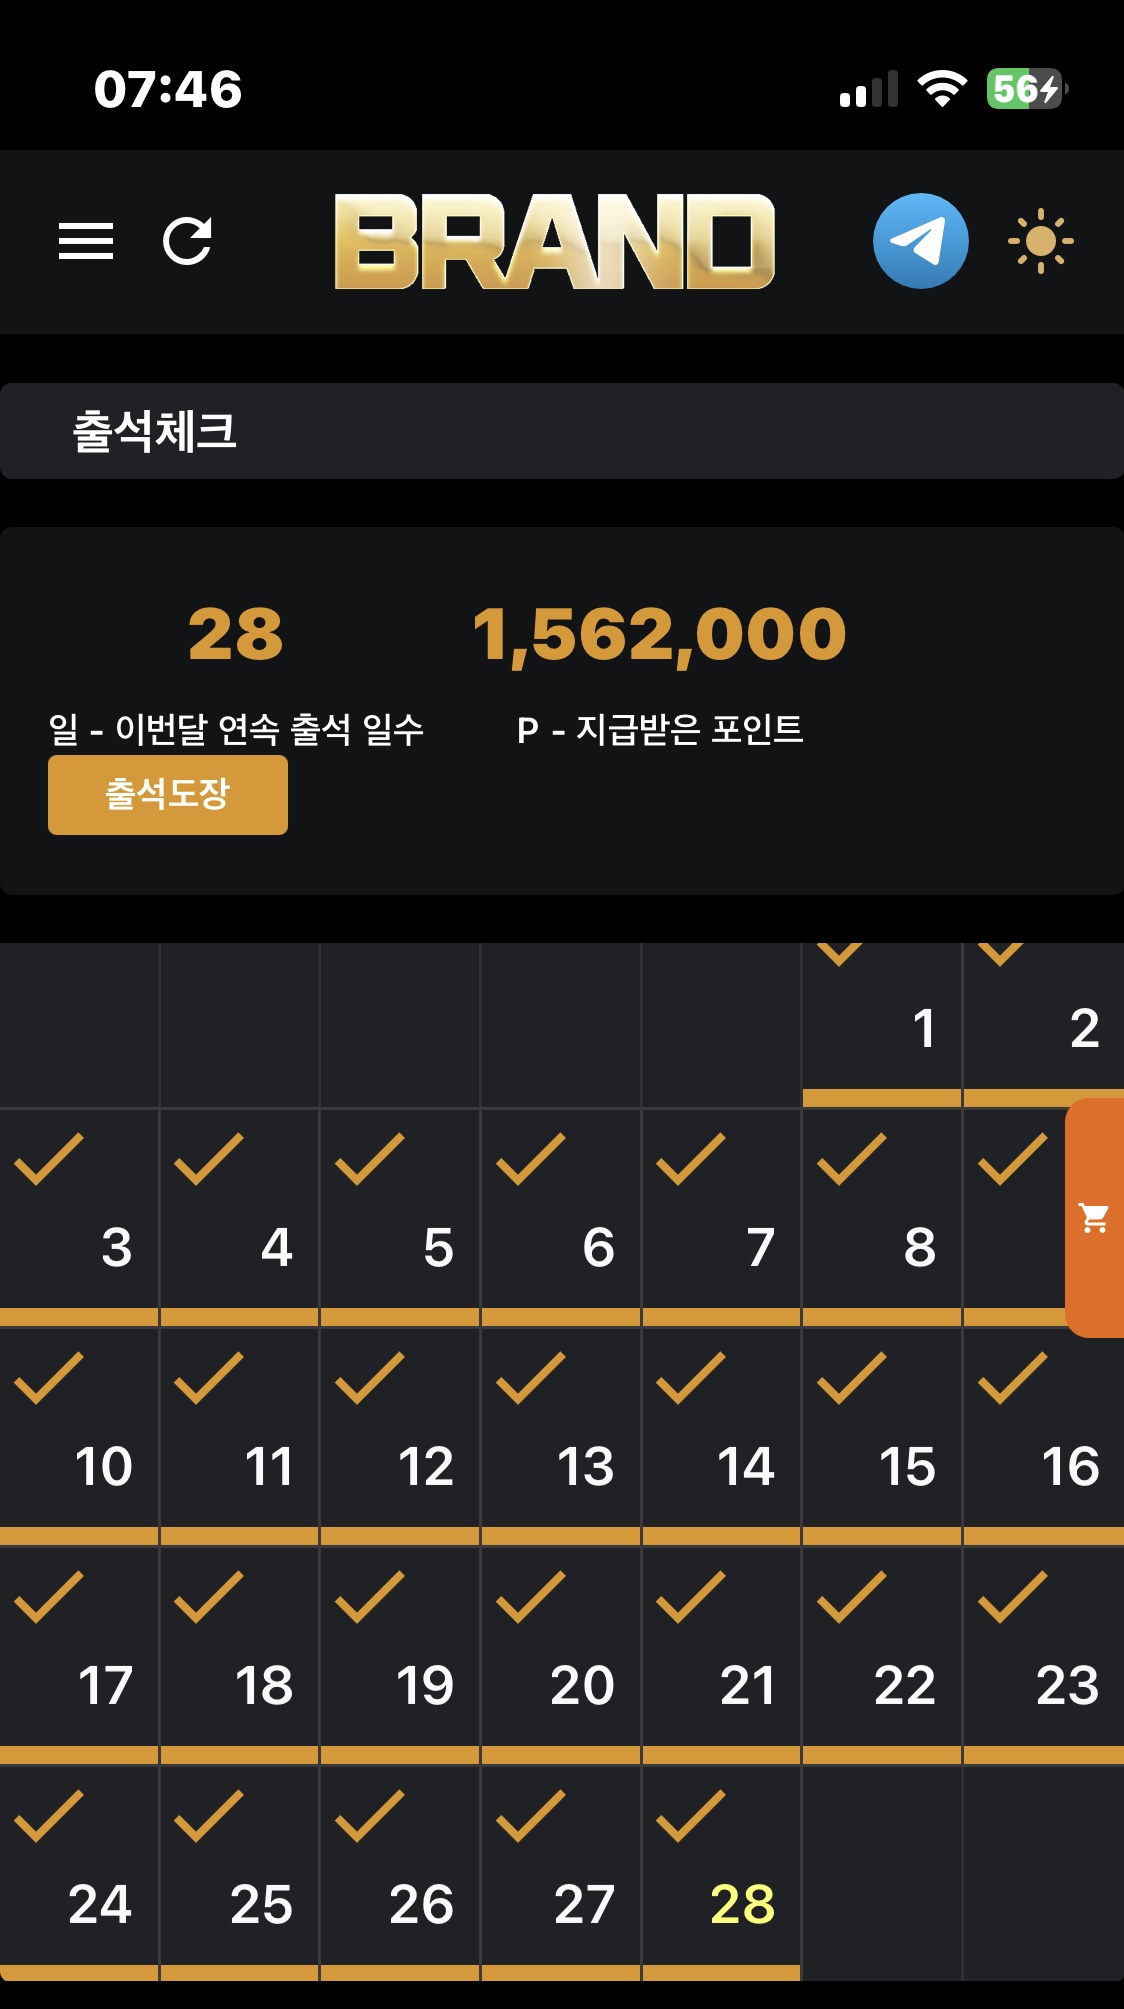Select the 출석체크 section header
Image resolution: width=1124 pixels, height=2009 pixels.
coord(155,432)
